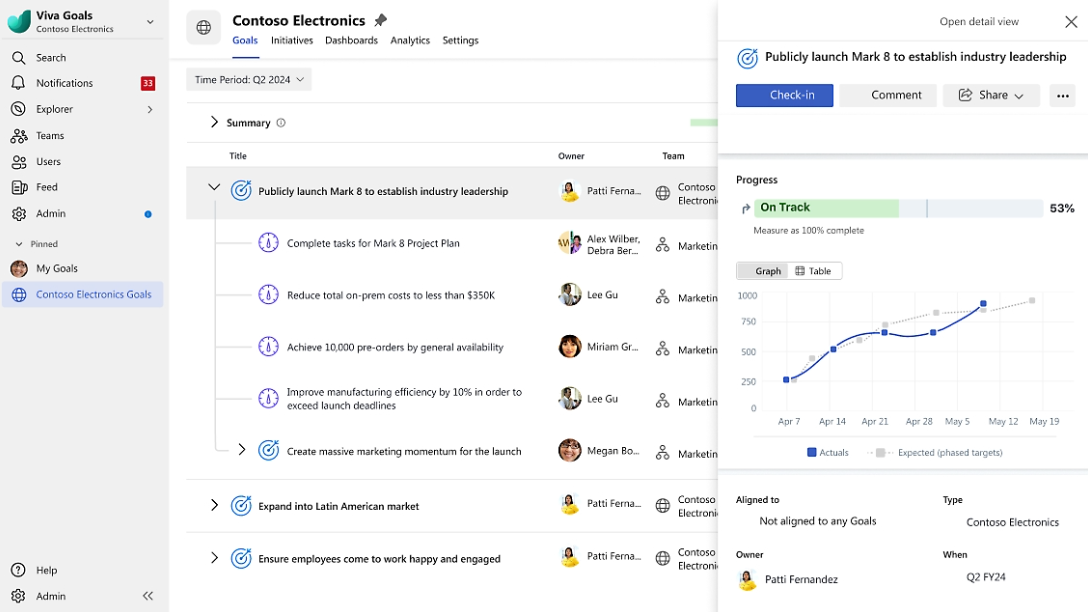Click the Summary info icon

coord(281,123)
